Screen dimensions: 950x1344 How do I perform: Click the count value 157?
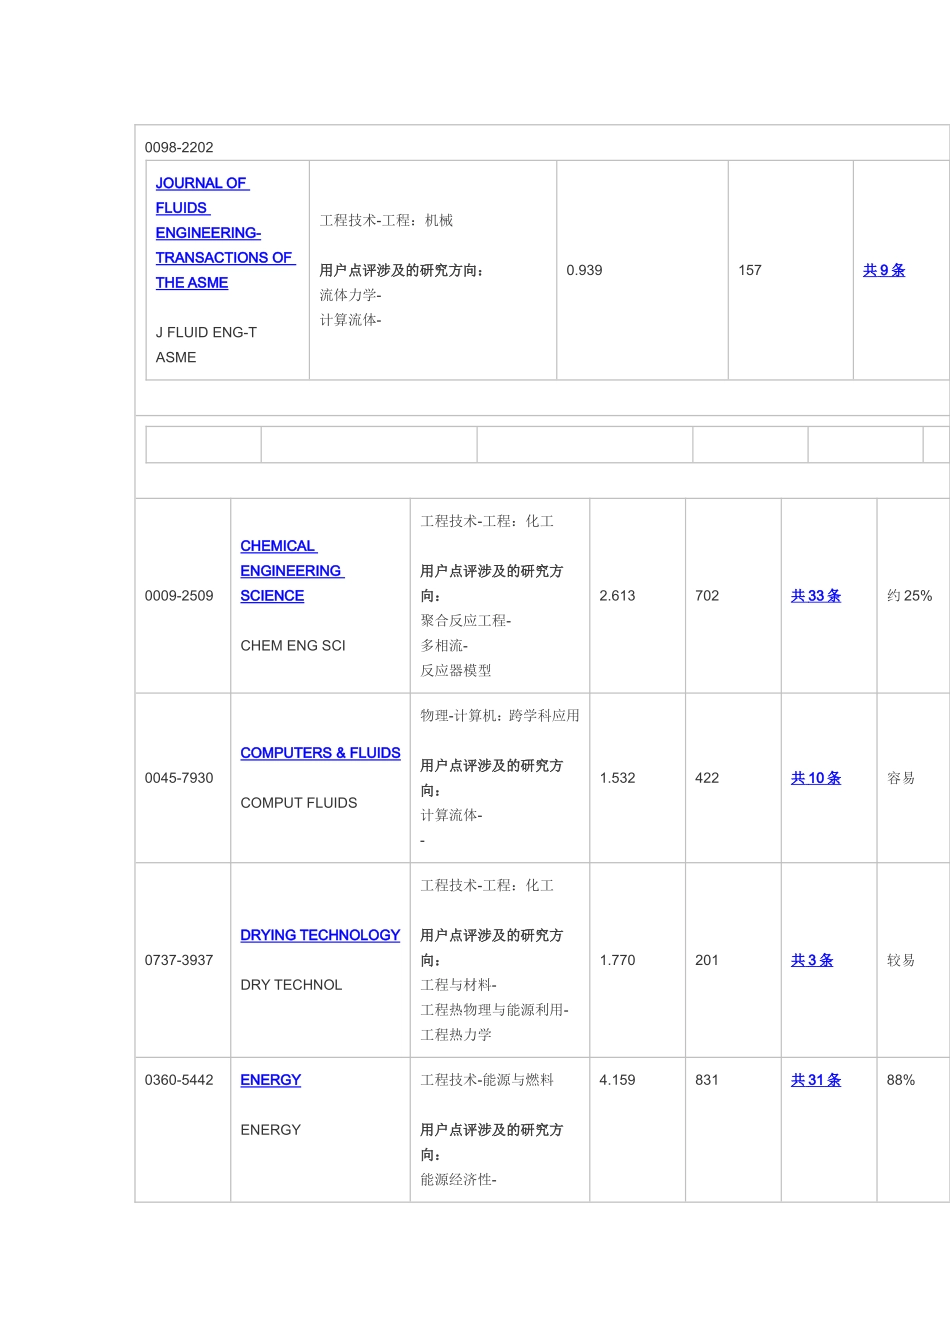750,270
